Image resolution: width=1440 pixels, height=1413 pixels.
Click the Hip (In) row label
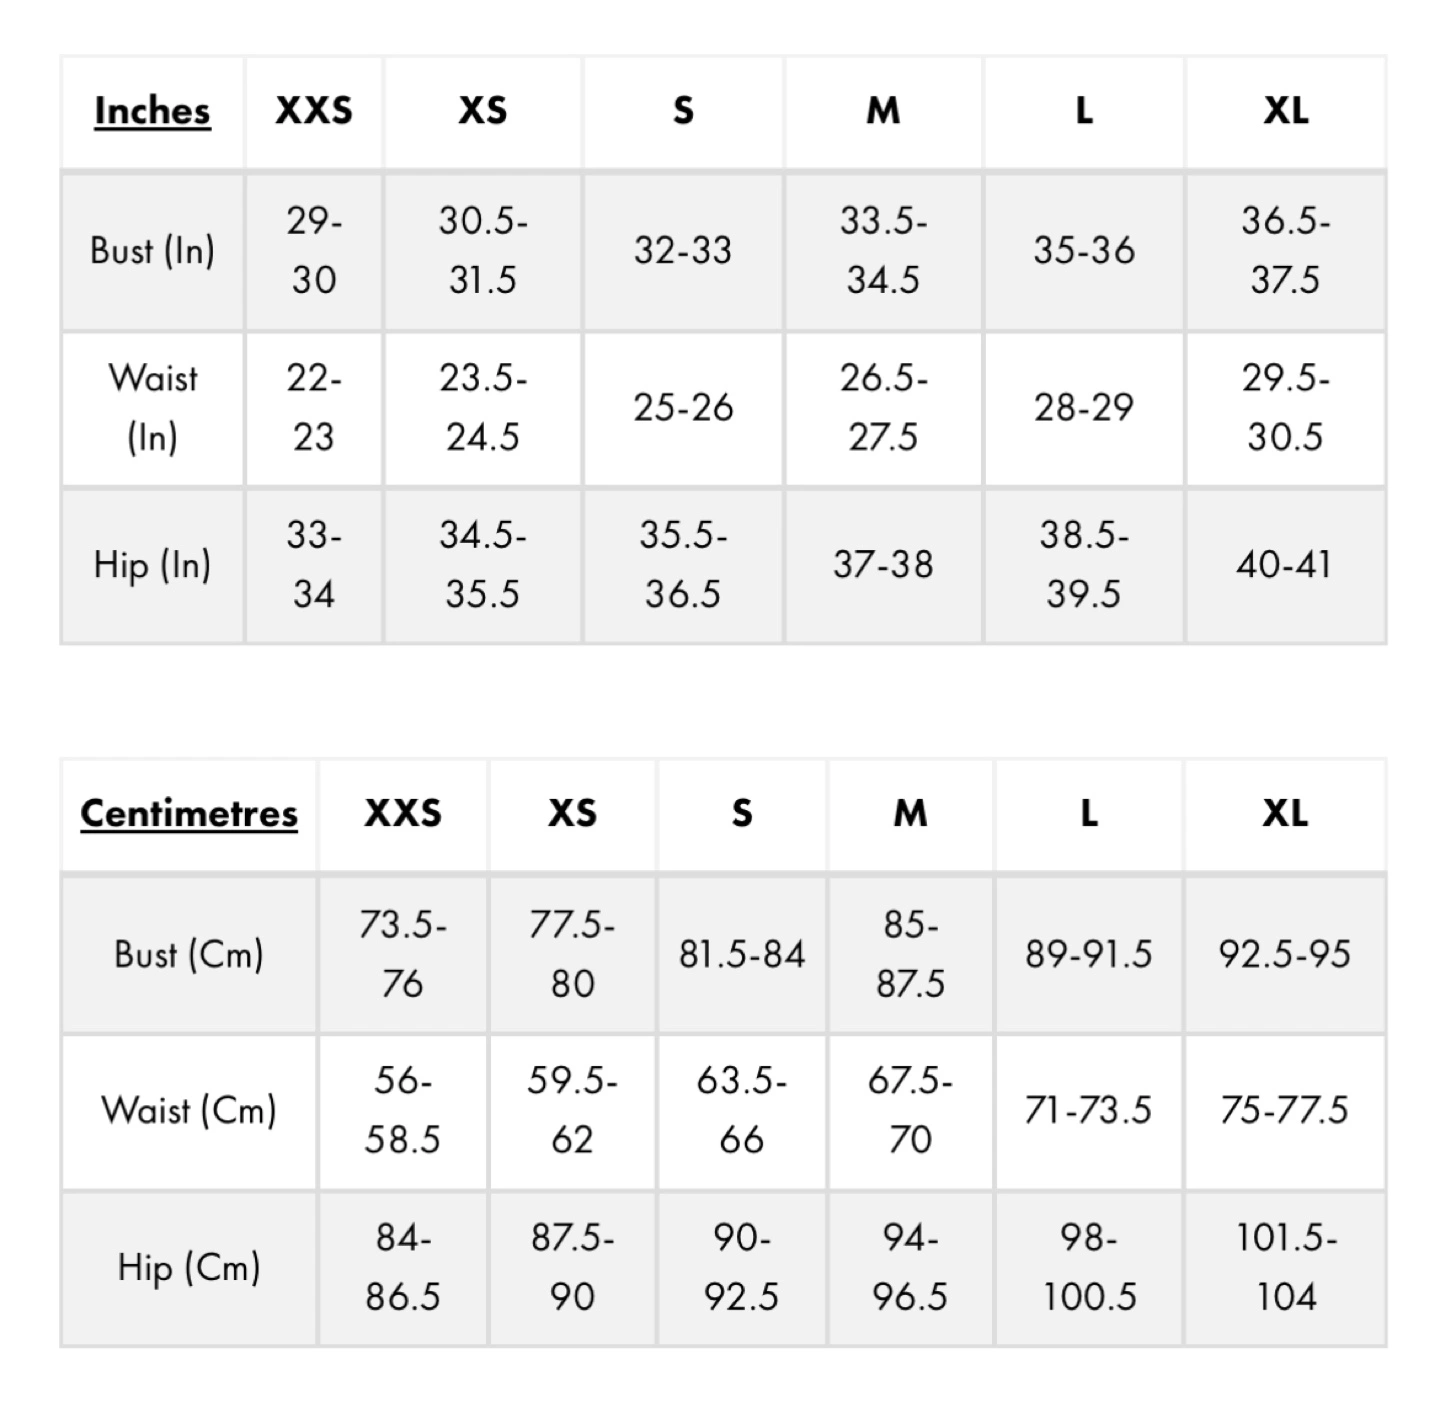tap(152, 565)
